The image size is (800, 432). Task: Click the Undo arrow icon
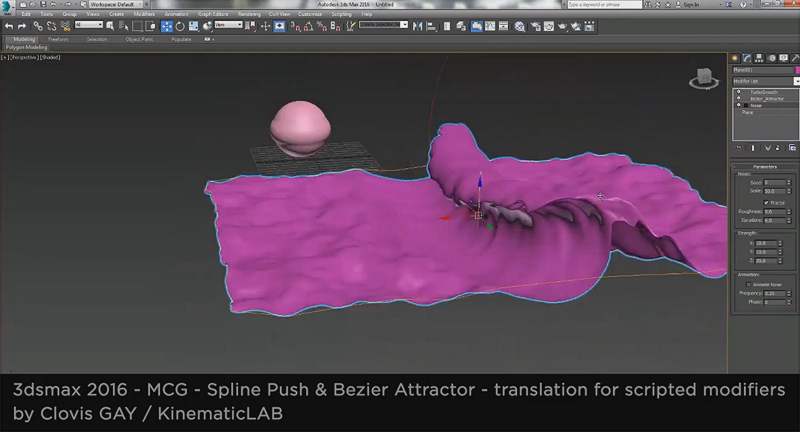[x=9, y=27]
